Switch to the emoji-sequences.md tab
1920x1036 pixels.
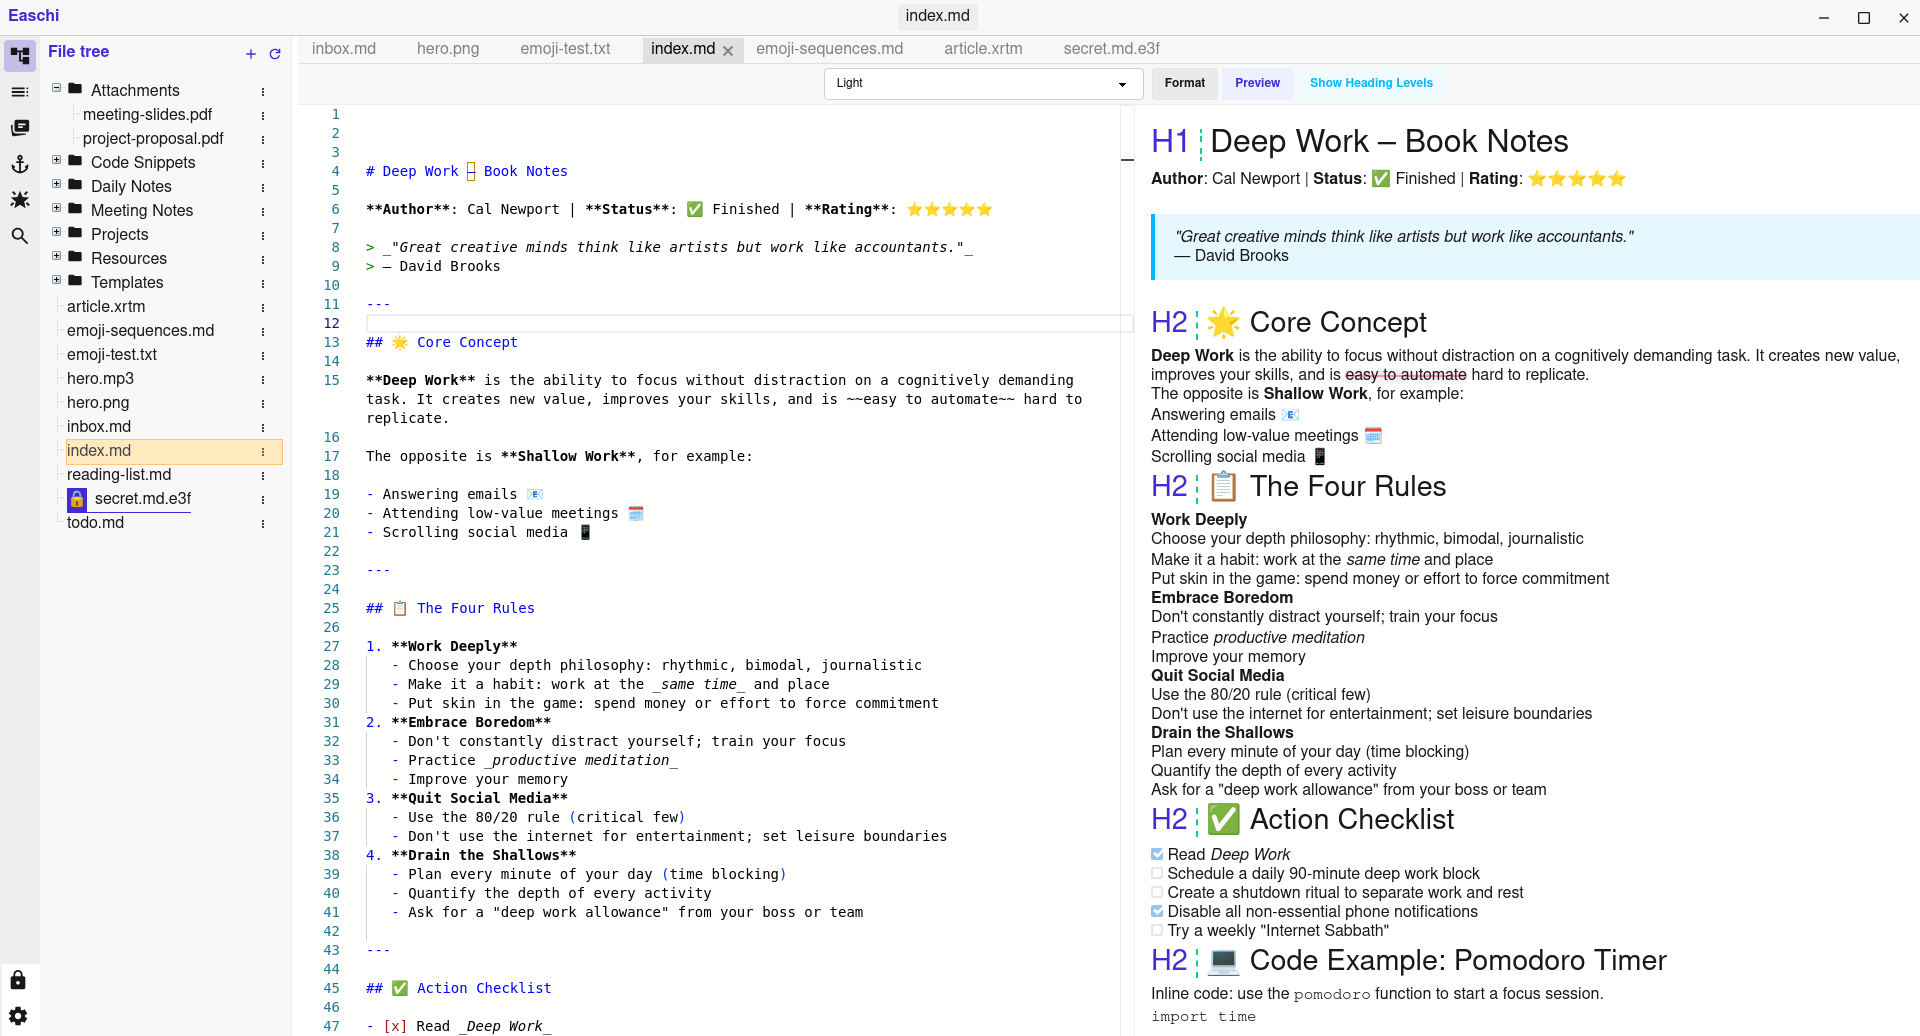coord(829,49)
